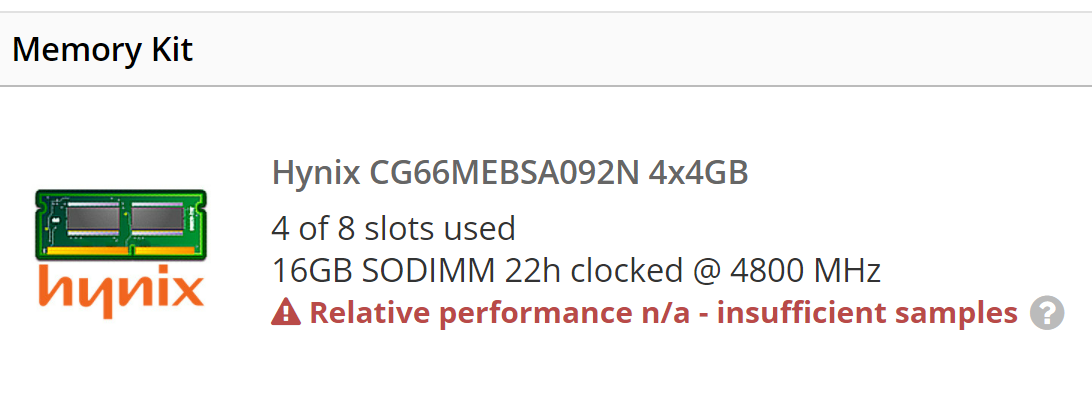Click the gray question mark help icon
The height and width of the screenshot is (400, 1092).
tap(1046, 313)
